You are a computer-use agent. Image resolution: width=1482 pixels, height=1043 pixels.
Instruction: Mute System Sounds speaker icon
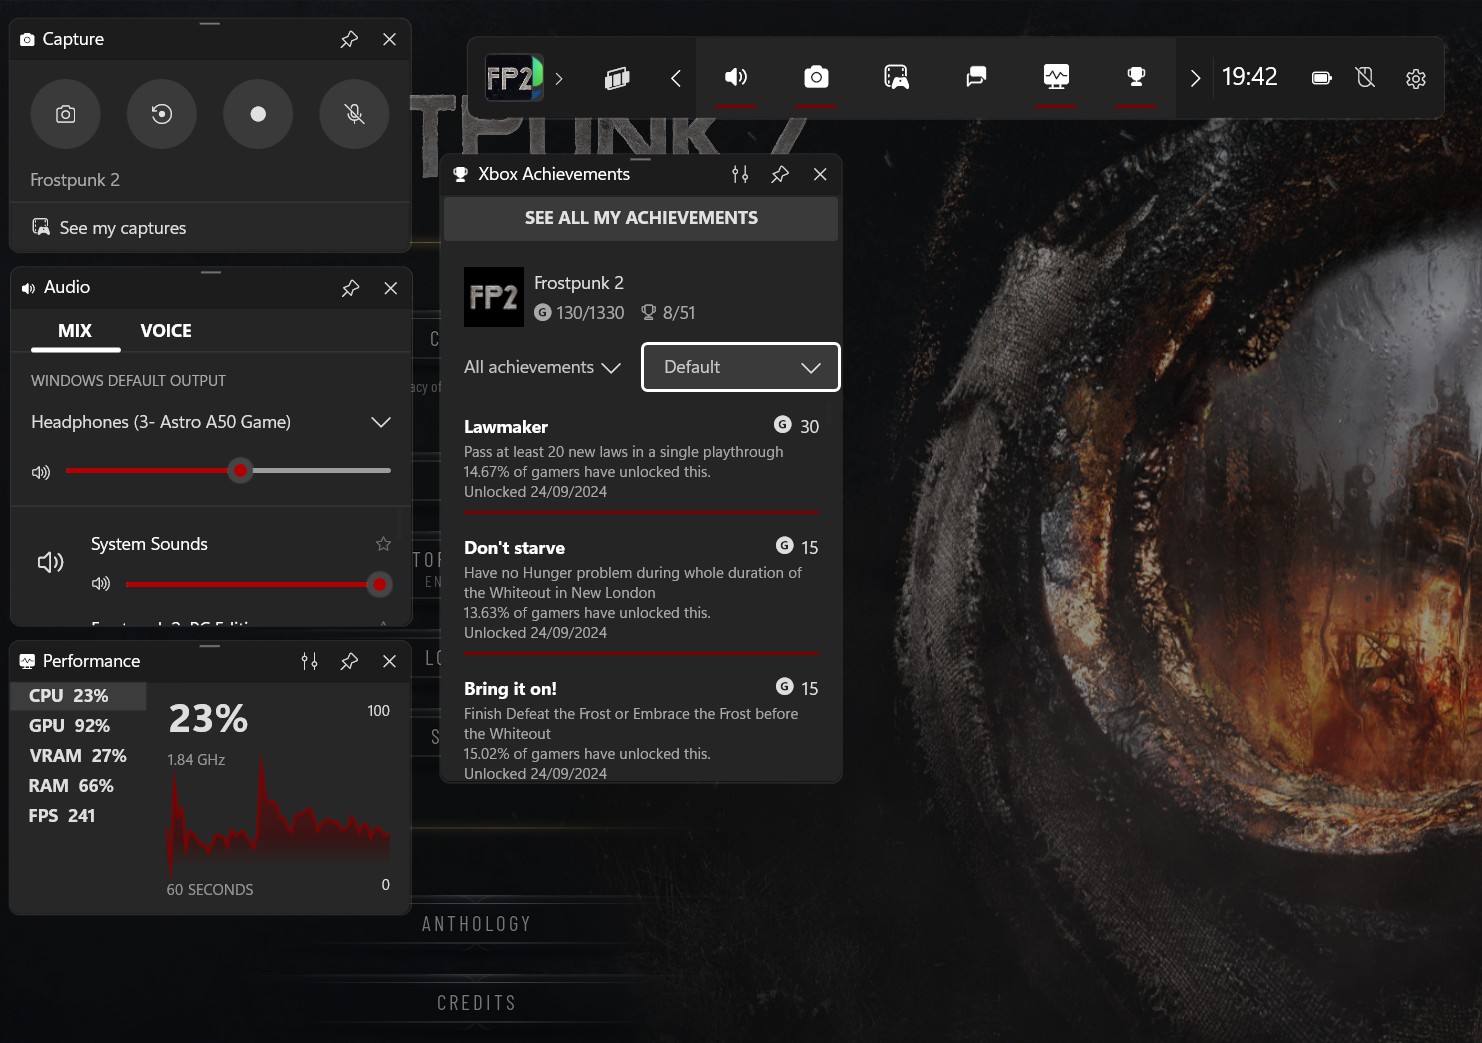tap(50, 562)
